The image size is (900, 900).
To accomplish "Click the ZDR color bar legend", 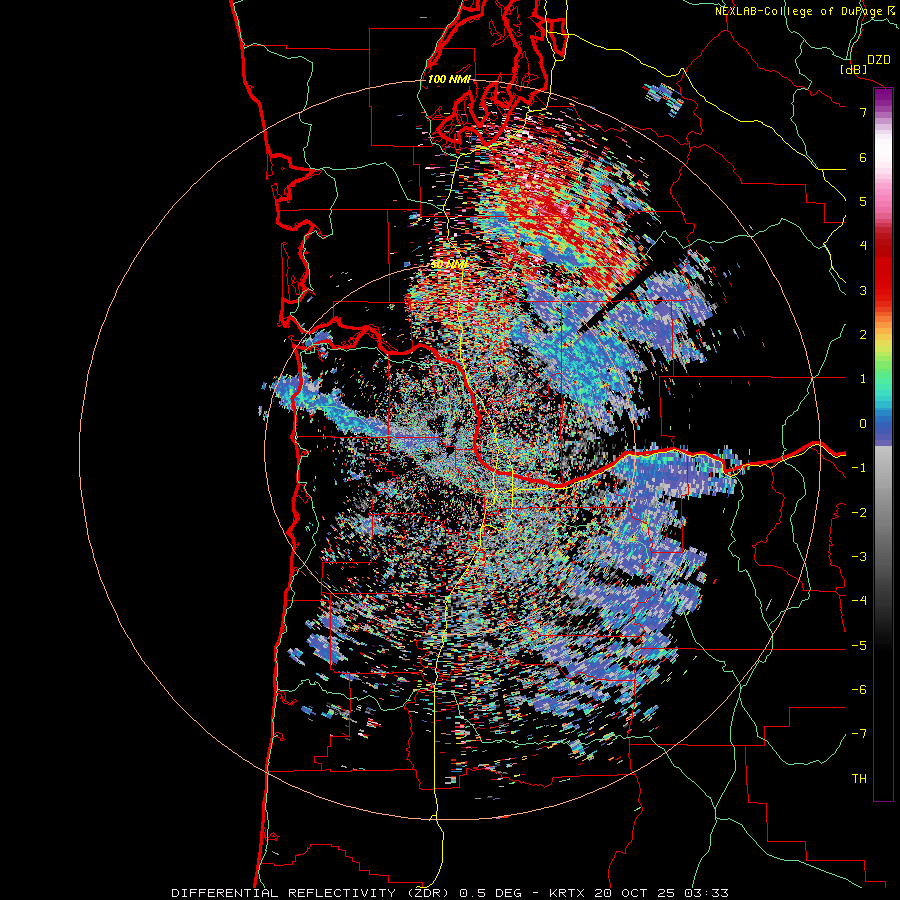I will click(883, 444).
